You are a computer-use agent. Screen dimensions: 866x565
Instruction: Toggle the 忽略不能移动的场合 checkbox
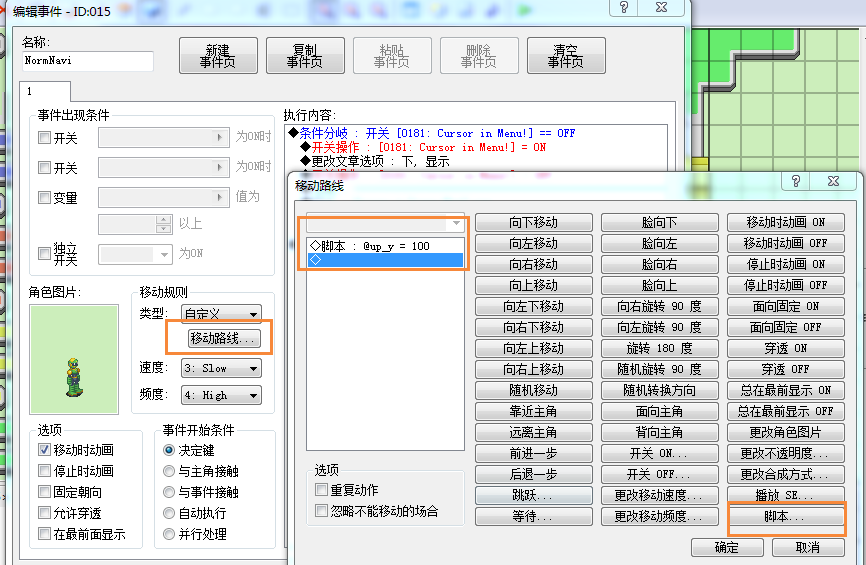pyautogui.click(x=321, y=511)
